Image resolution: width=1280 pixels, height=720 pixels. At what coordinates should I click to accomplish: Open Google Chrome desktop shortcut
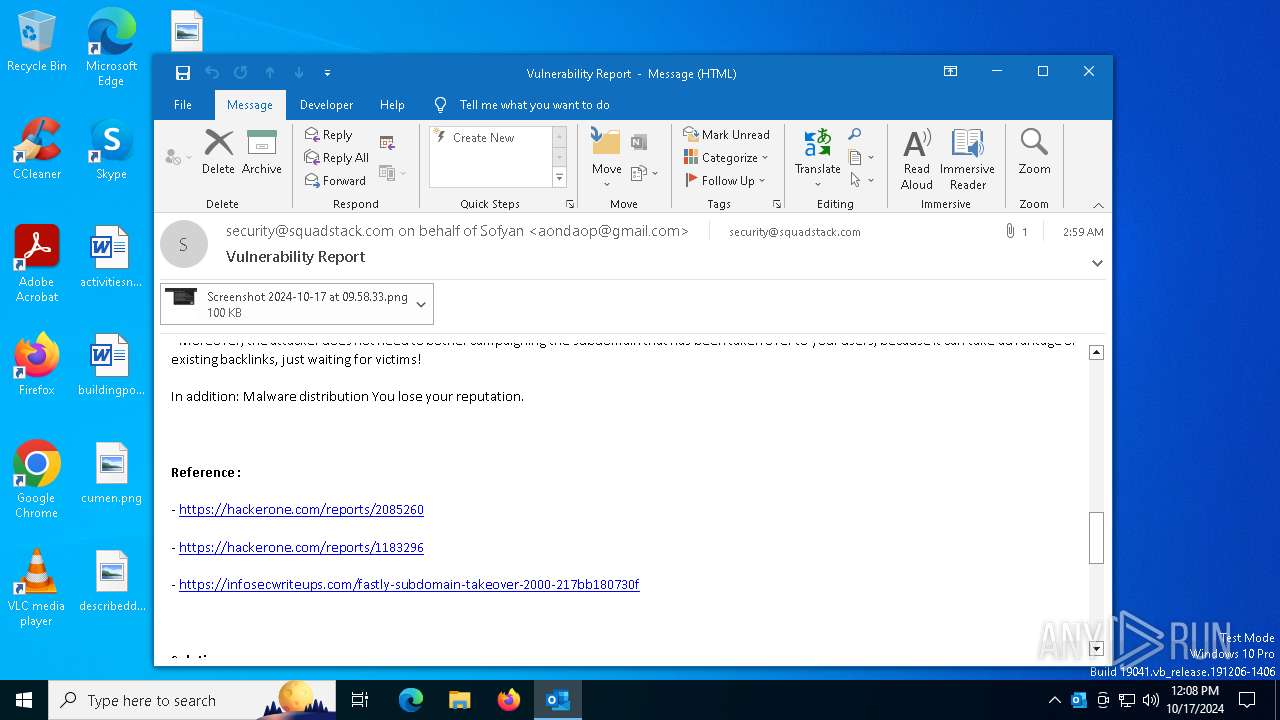click(37, 480)
